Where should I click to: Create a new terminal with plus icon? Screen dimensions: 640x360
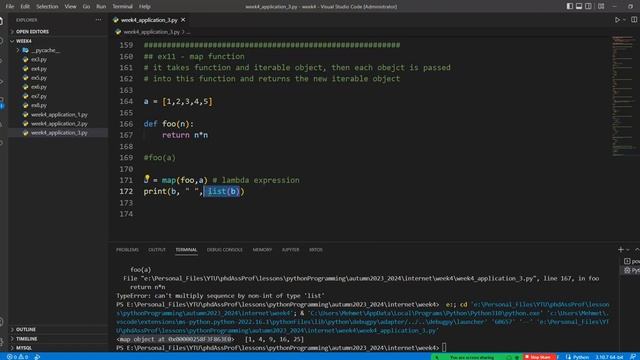[620, 249]
